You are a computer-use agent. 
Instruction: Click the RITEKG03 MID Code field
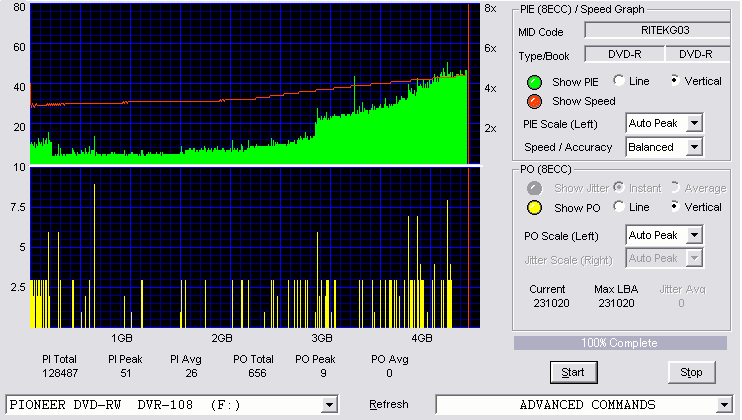[658, 30]
